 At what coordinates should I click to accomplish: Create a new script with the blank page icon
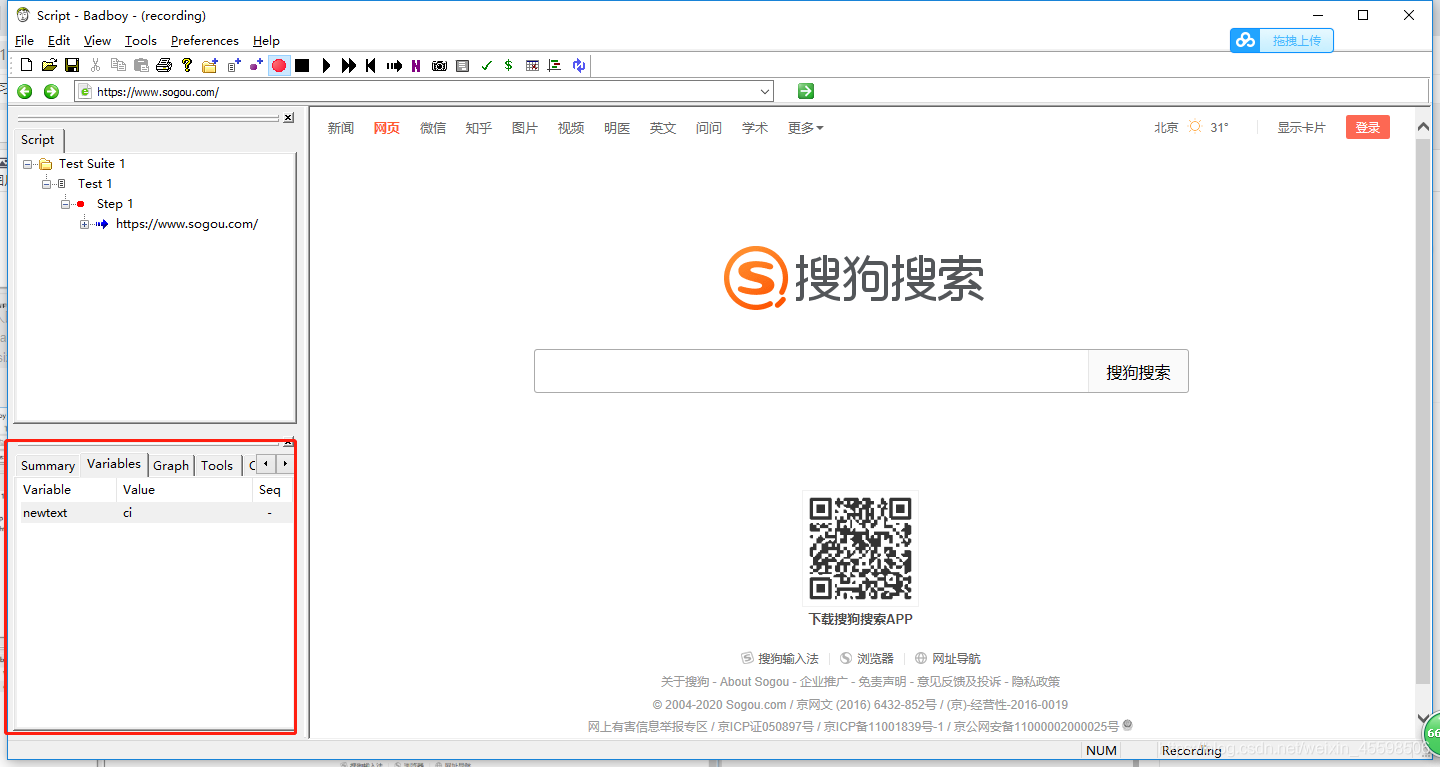tap(27, 65)
